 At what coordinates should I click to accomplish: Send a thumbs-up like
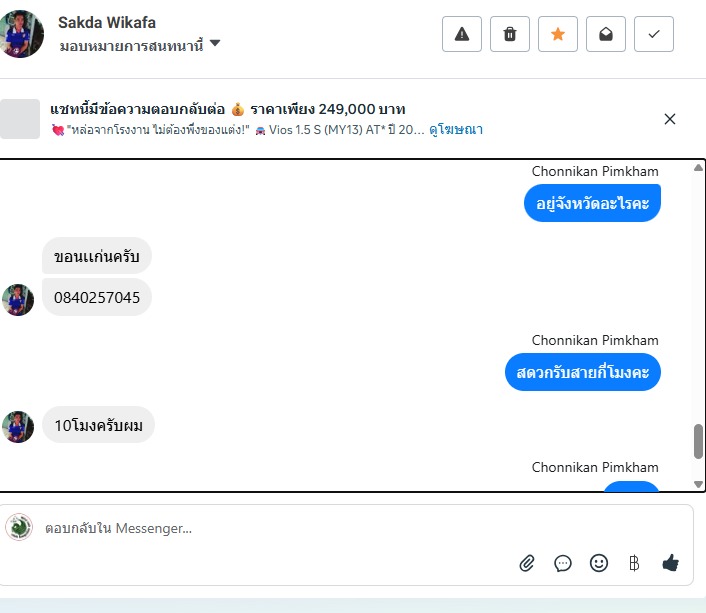pyautogui.click(x=670, y=563)
